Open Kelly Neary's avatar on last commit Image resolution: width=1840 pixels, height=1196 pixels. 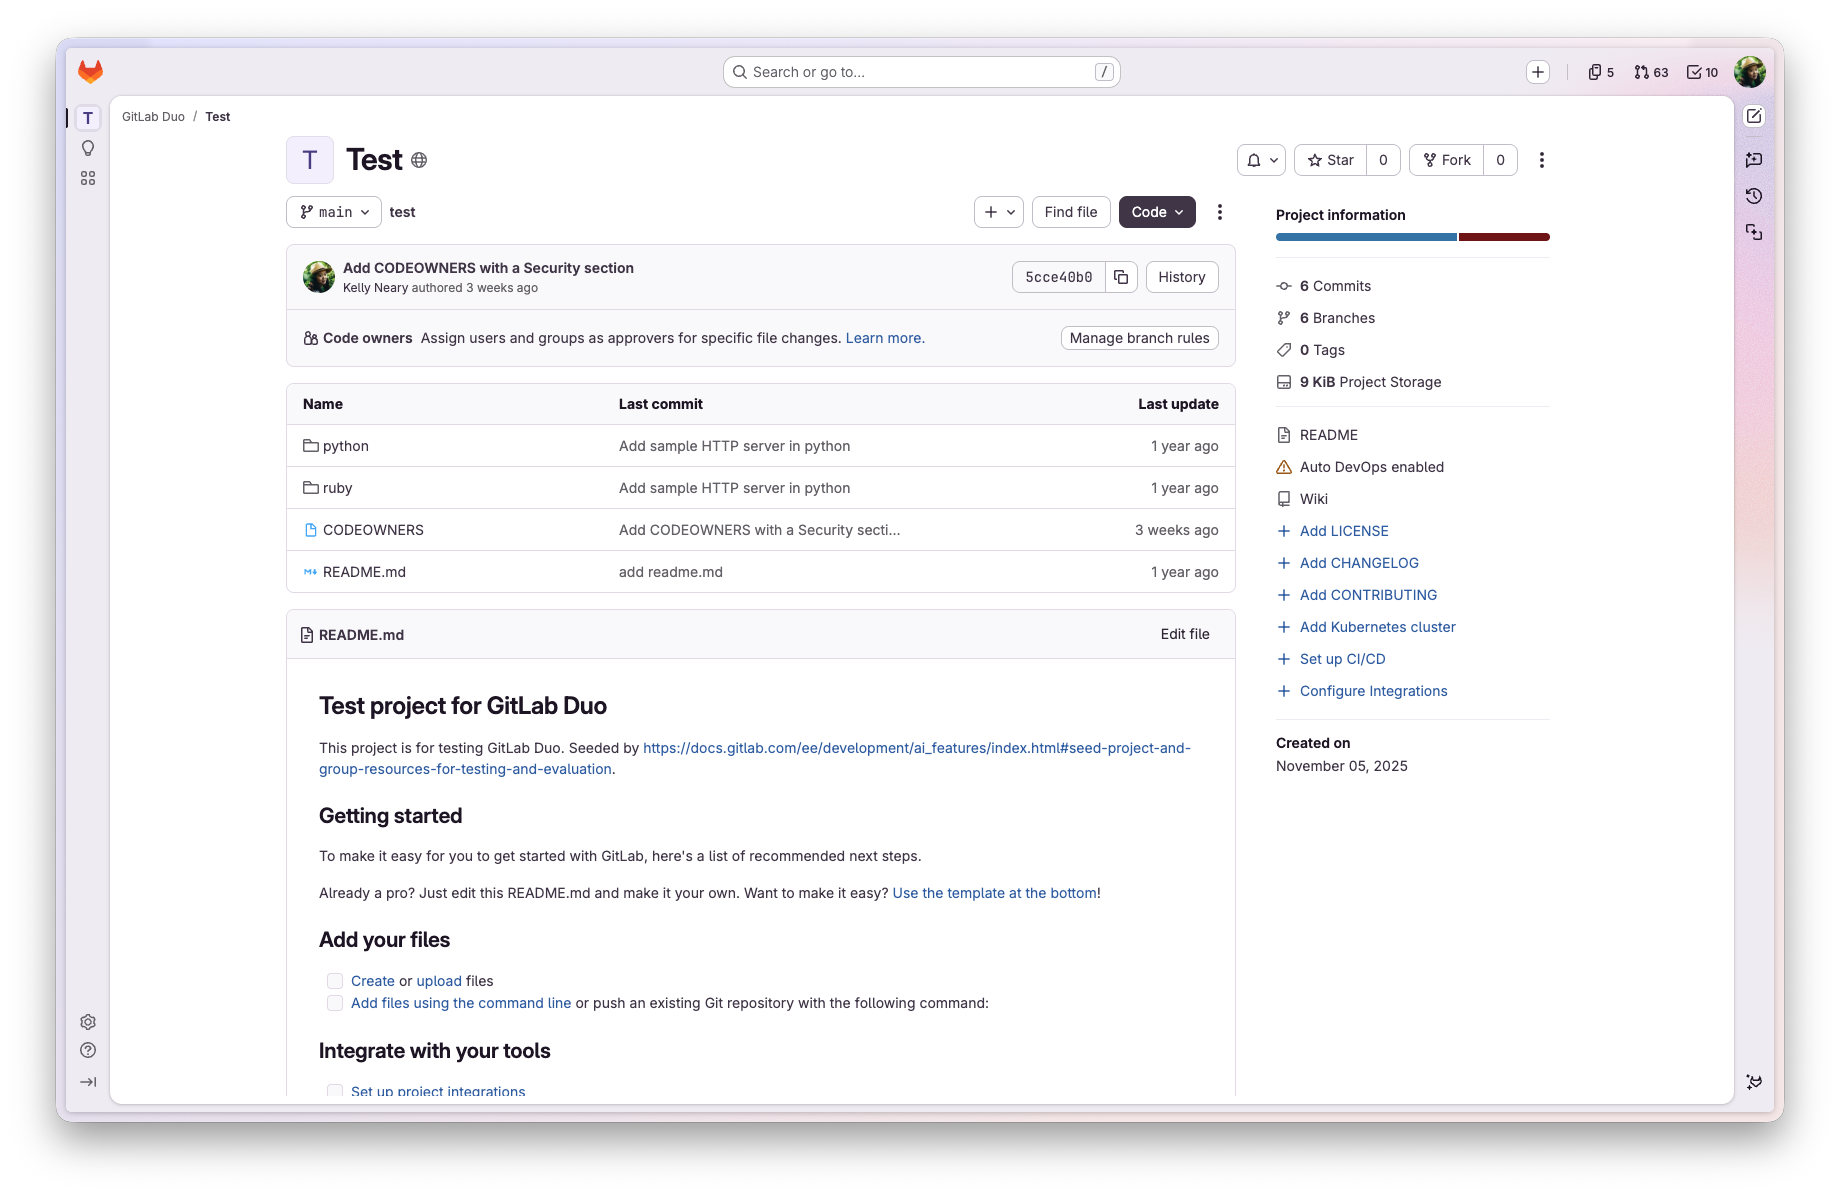[x=319, y=277]
